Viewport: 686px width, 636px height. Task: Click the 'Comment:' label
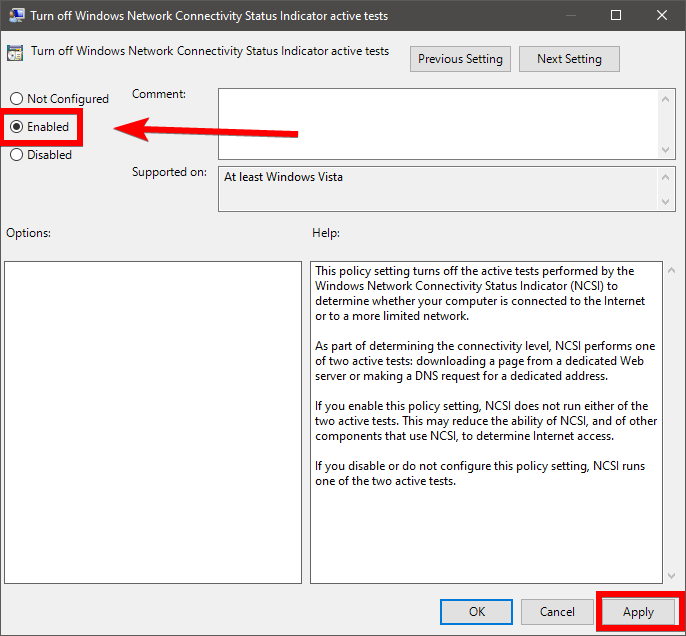159,94
